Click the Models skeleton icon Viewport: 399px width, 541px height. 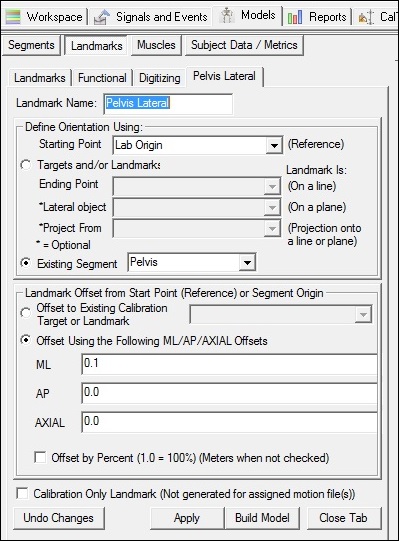(226, 16)
